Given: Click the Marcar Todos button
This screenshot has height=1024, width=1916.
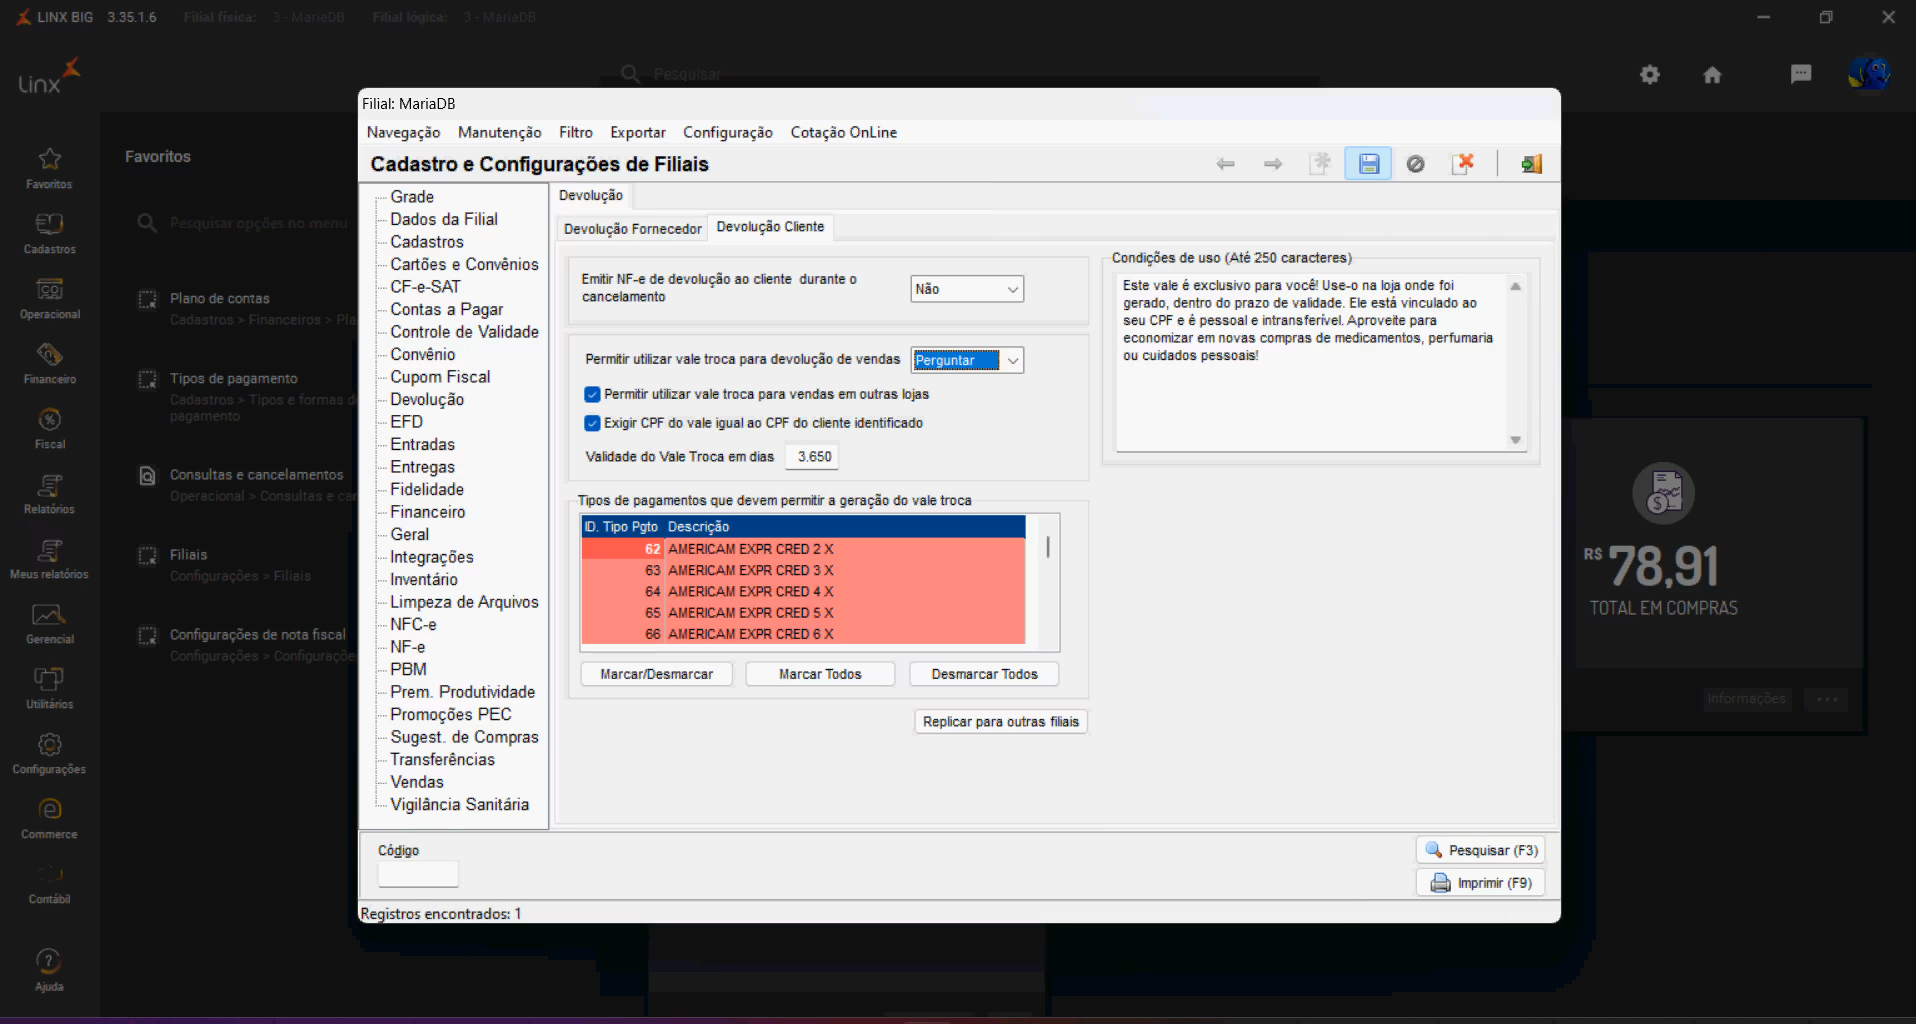Looking at the screenshot, I should pyautogui.click(x=819, y=674).
